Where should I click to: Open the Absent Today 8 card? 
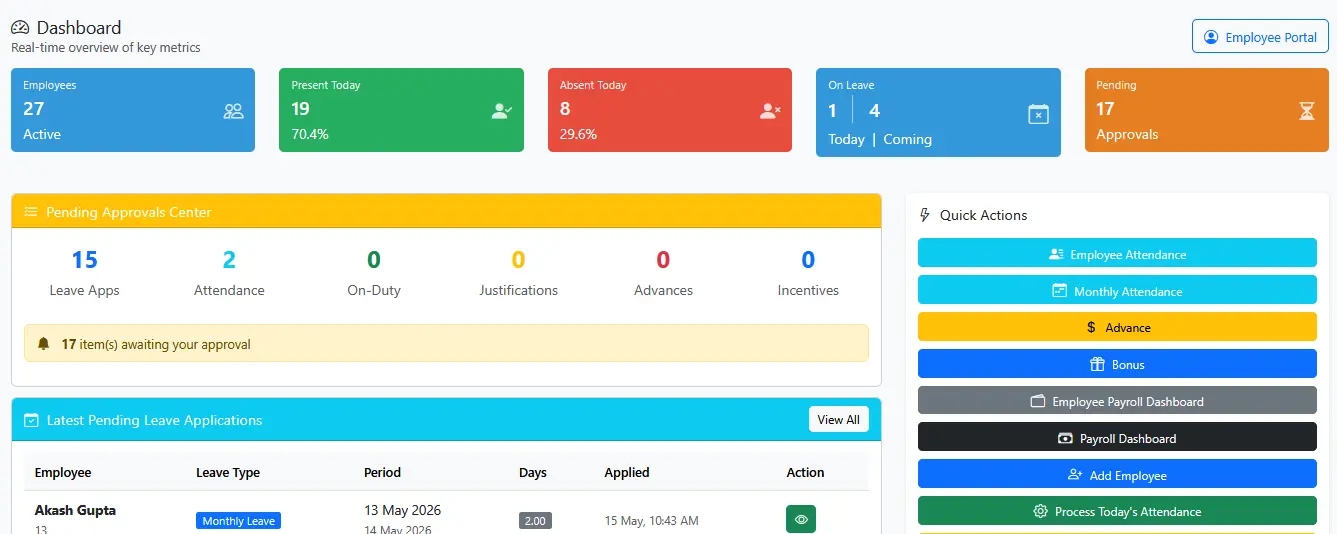670,110
